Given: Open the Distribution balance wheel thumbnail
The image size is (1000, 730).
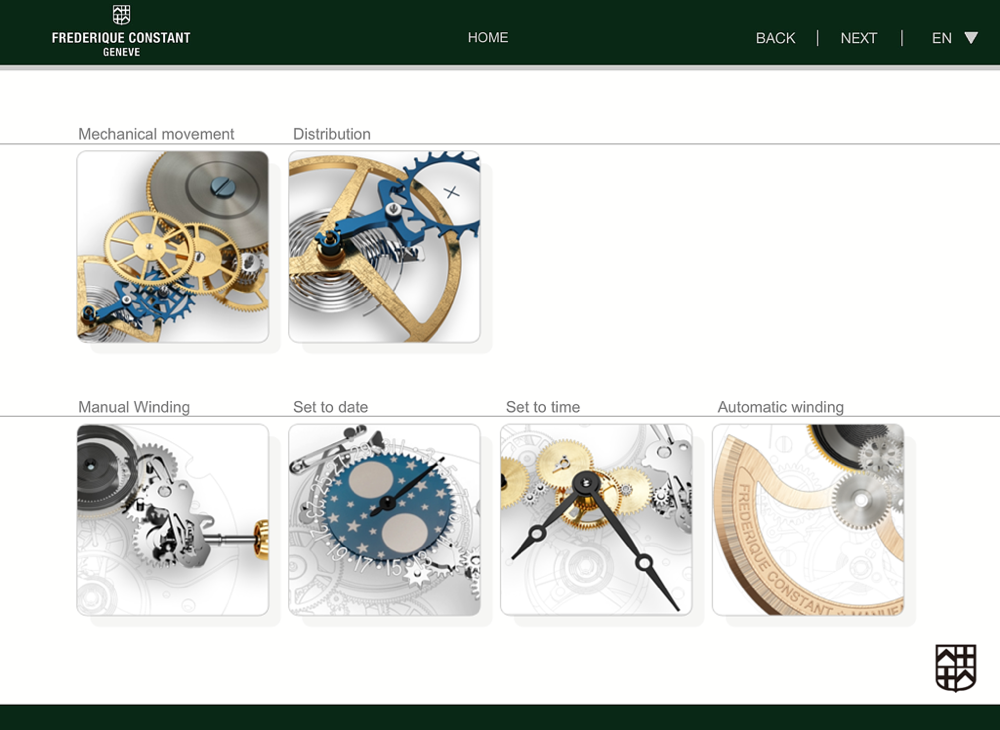Looking at the screenshot, I should pyautogui.click(x=385, y=247).
